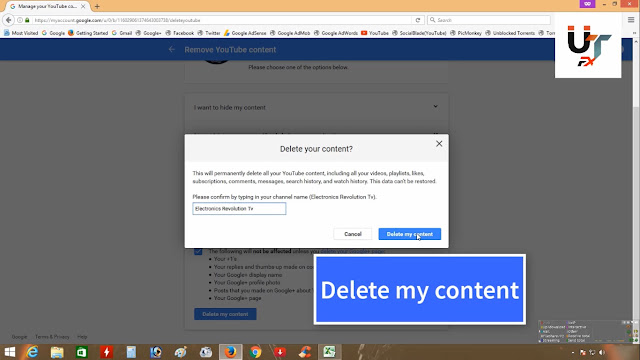The image size is (640, 360).
Task: Cancel the delete content dialog
Action: [x=353, y=234]
